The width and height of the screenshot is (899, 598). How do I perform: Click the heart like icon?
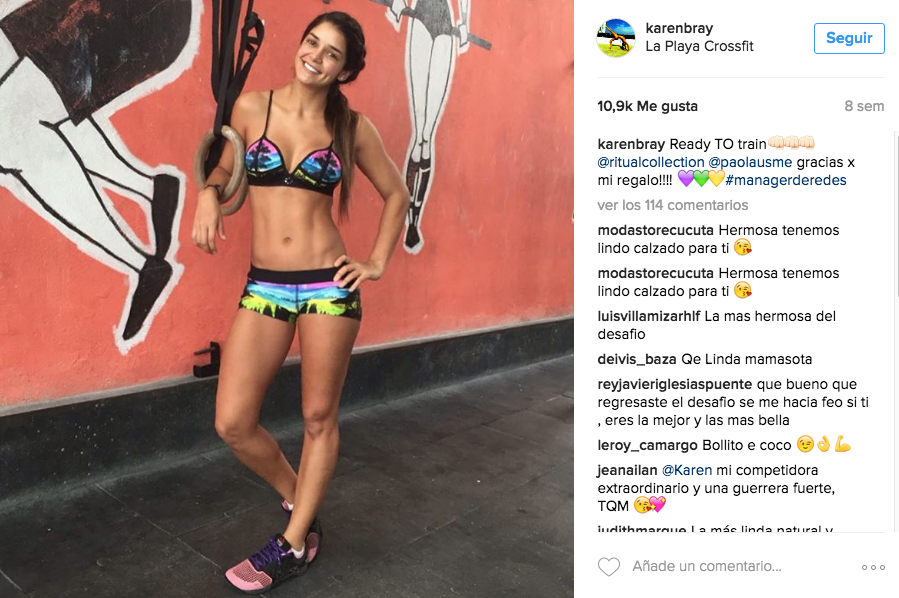(x=609, y=566)
